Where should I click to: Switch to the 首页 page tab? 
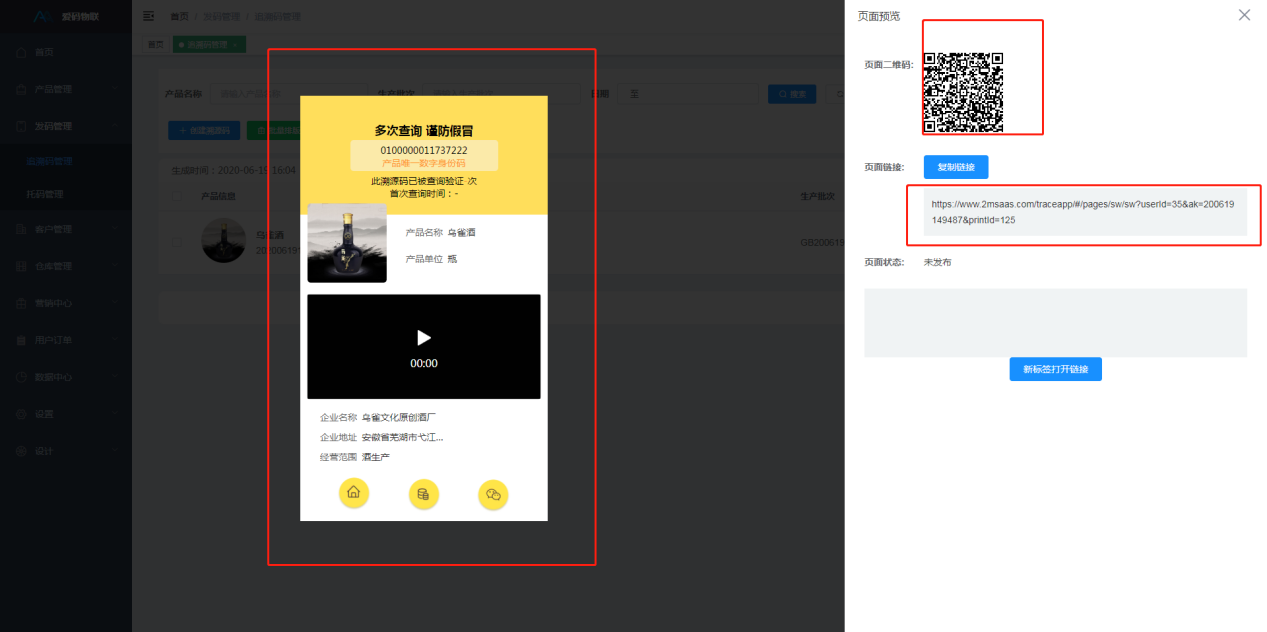click(156, 45)
